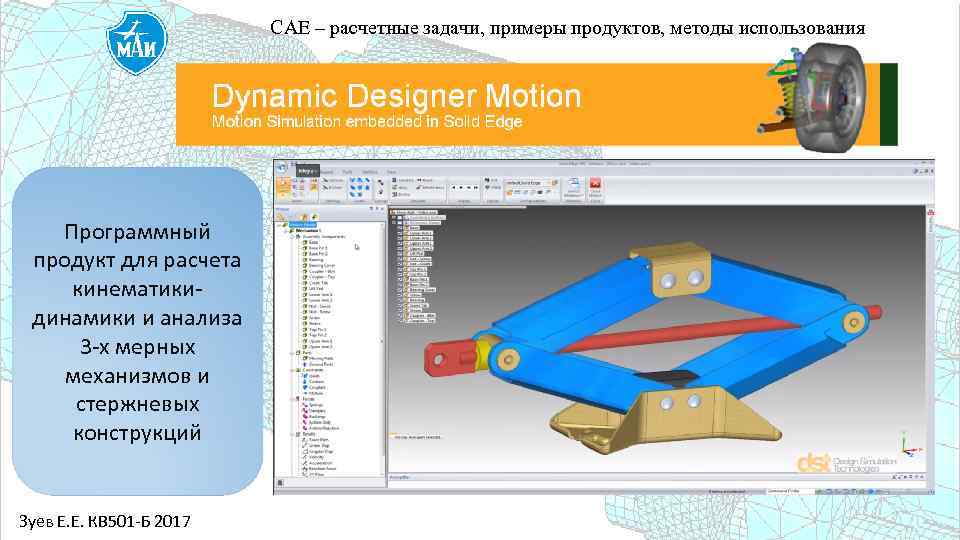
Task: Click the Dampers icon under Forces
Action: 305,411
